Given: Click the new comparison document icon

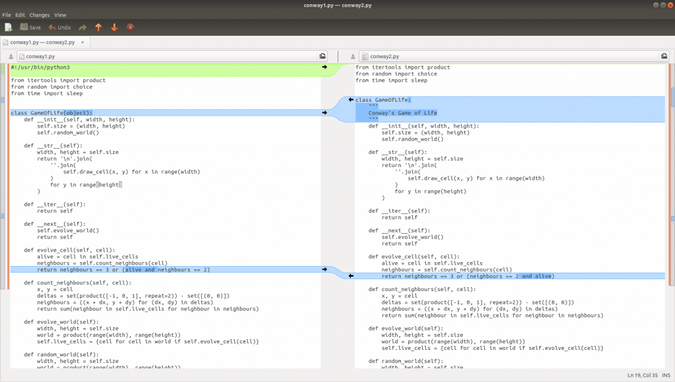Looking at the screenshot, I should click(8, 28).
